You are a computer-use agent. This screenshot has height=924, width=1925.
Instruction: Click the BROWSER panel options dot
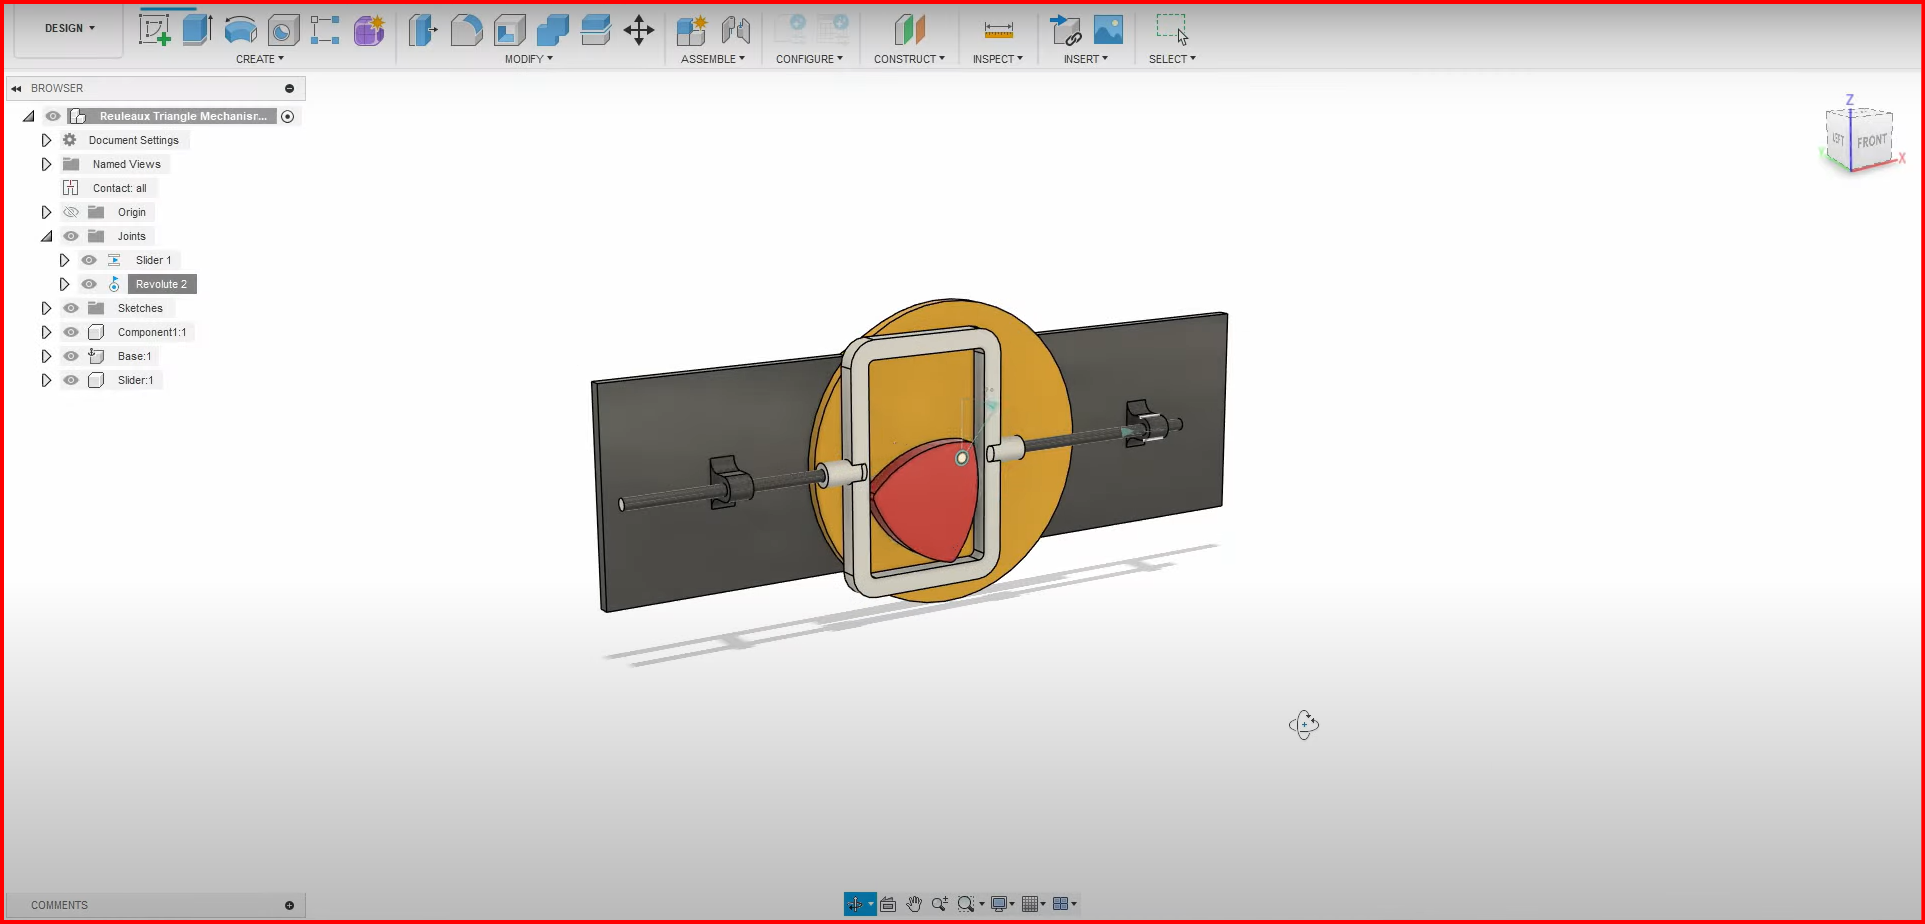(x=290, y=88)
